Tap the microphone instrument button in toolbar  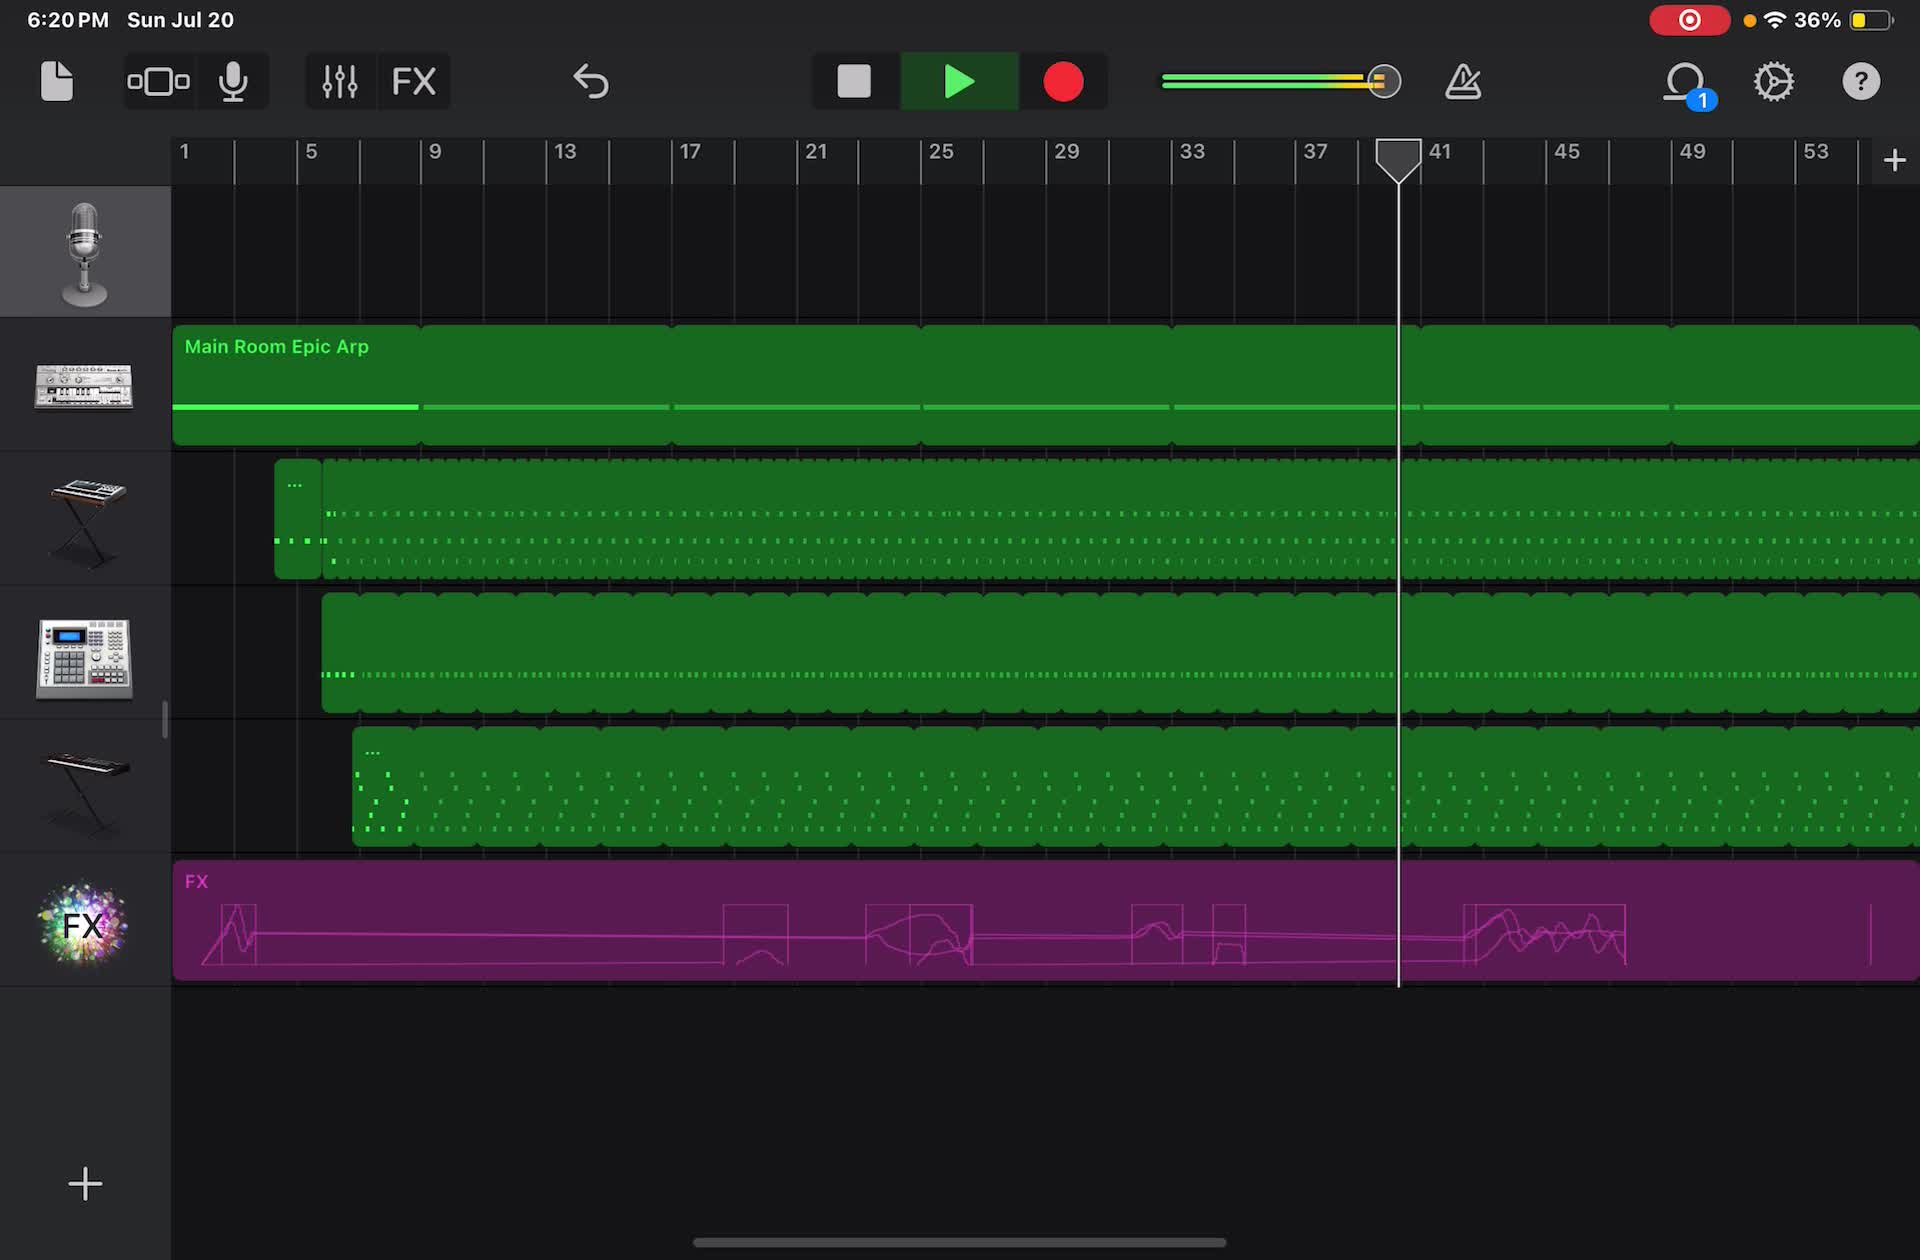tap(233, 81)
